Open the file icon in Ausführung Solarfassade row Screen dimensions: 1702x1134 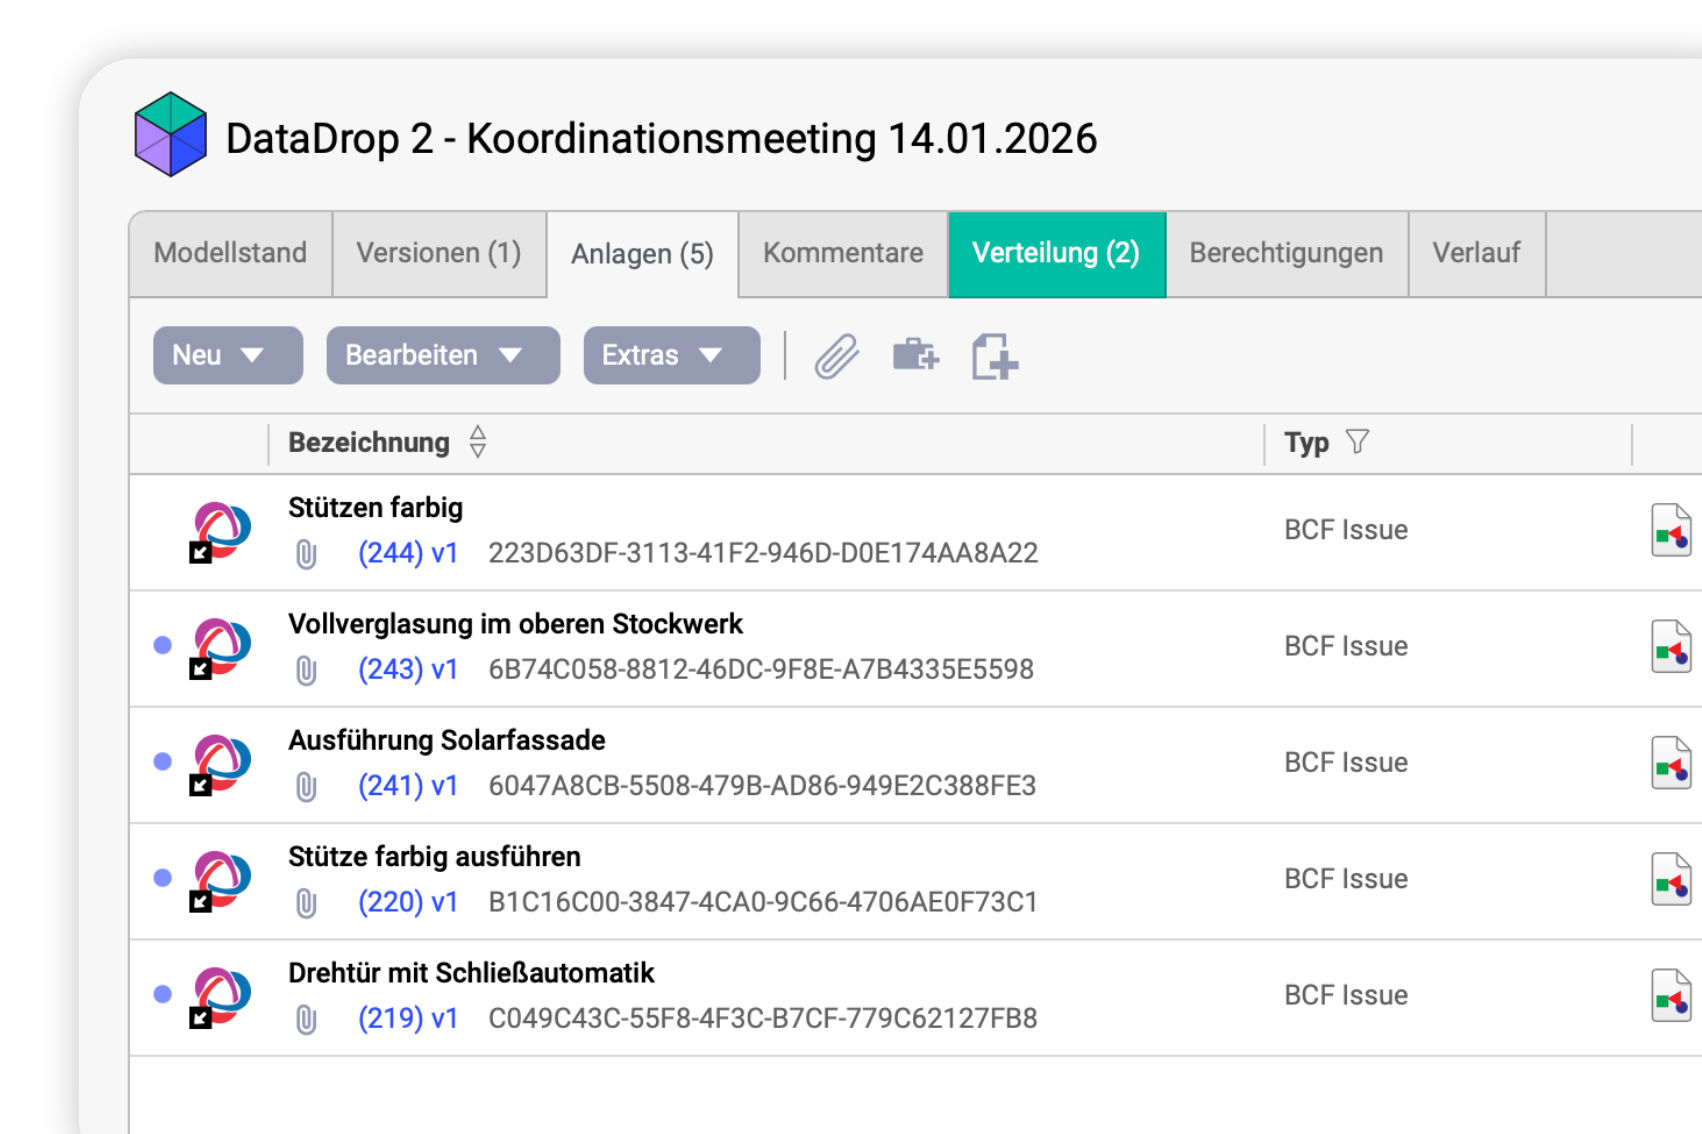(1671, 763)
